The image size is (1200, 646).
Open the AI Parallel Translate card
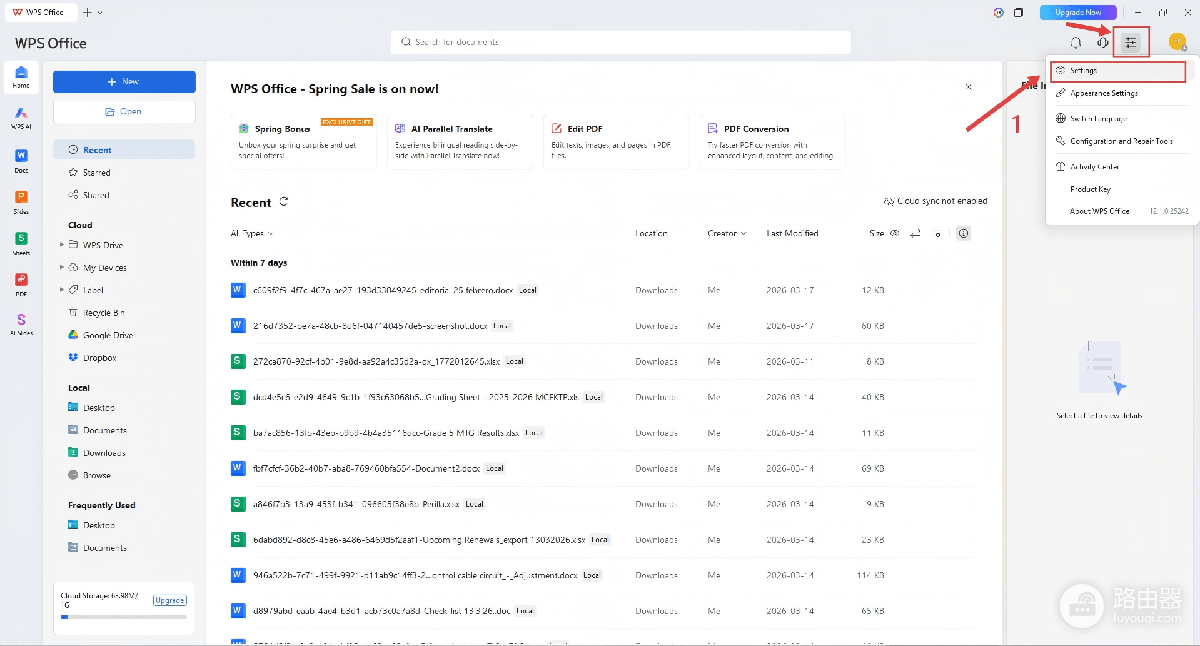(462, 141)
